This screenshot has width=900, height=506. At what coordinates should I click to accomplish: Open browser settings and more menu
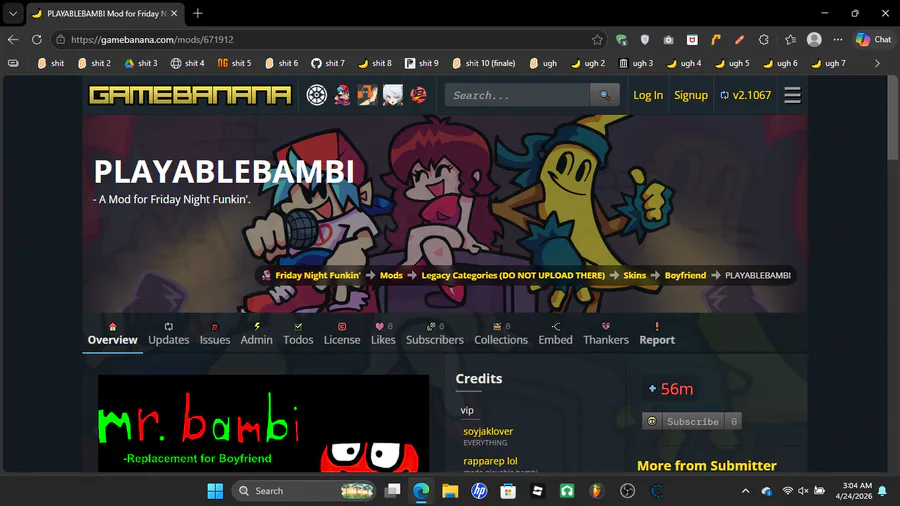coord(838,40)
